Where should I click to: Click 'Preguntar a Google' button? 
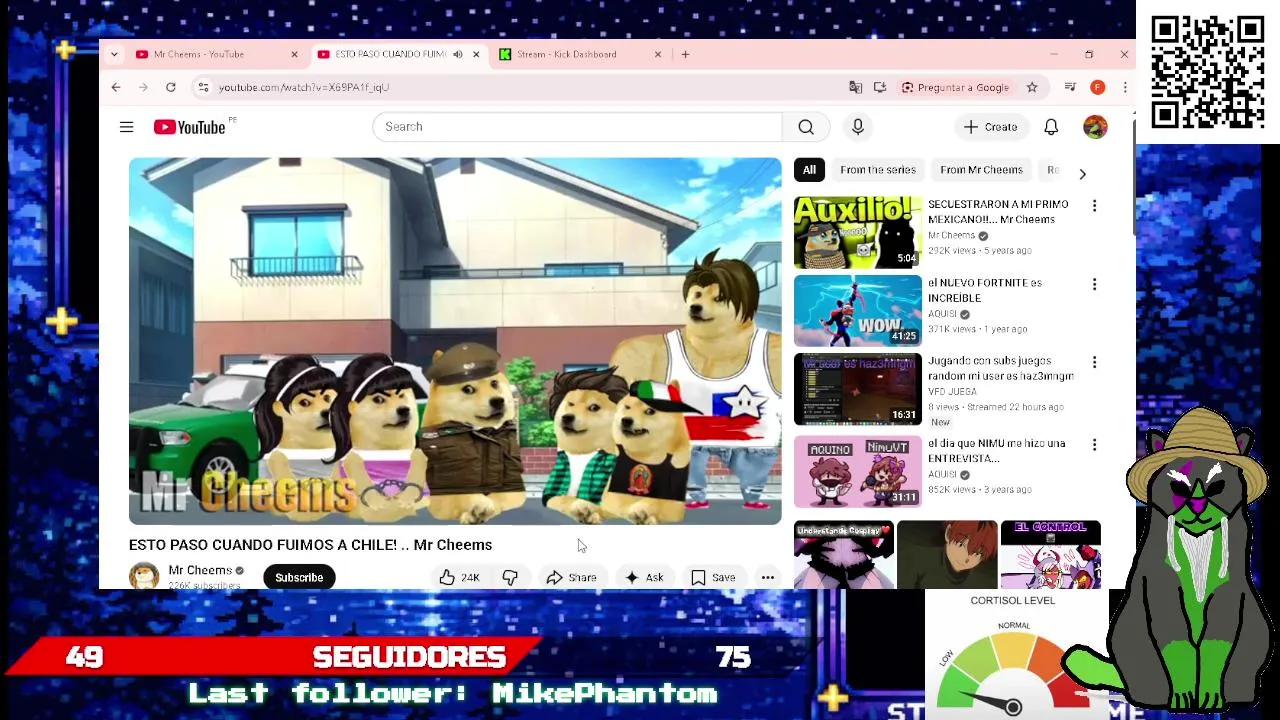955,87
